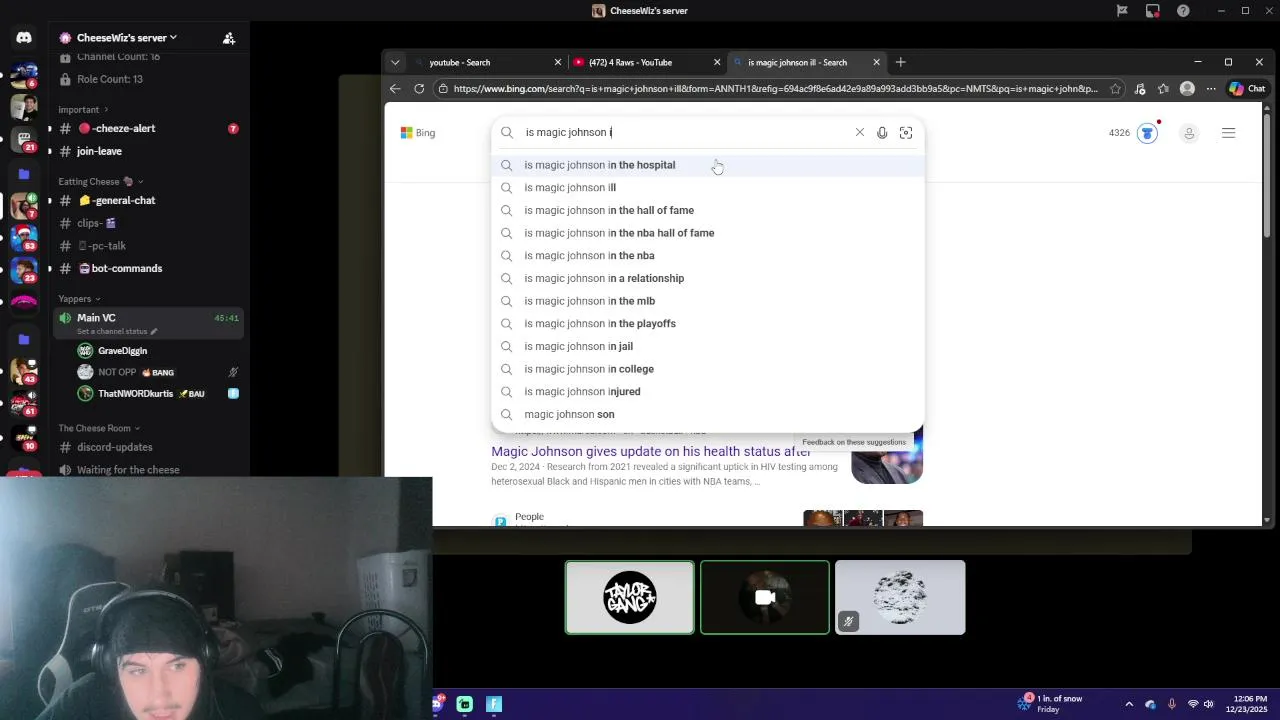
Task: Open the Fortnite taskbar icon
Action: click(493, 704)
